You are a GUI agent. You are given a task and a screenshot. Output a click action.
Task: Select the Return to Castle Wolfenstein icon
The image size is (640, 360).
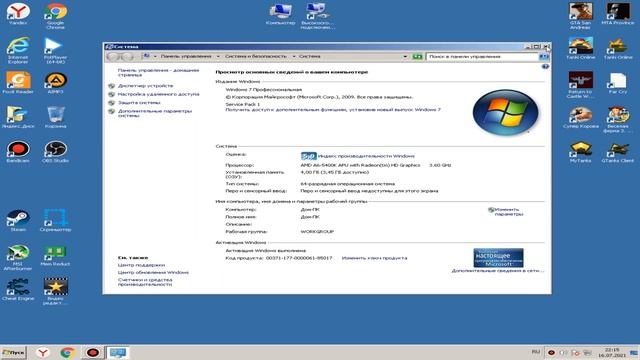[580, 84]
